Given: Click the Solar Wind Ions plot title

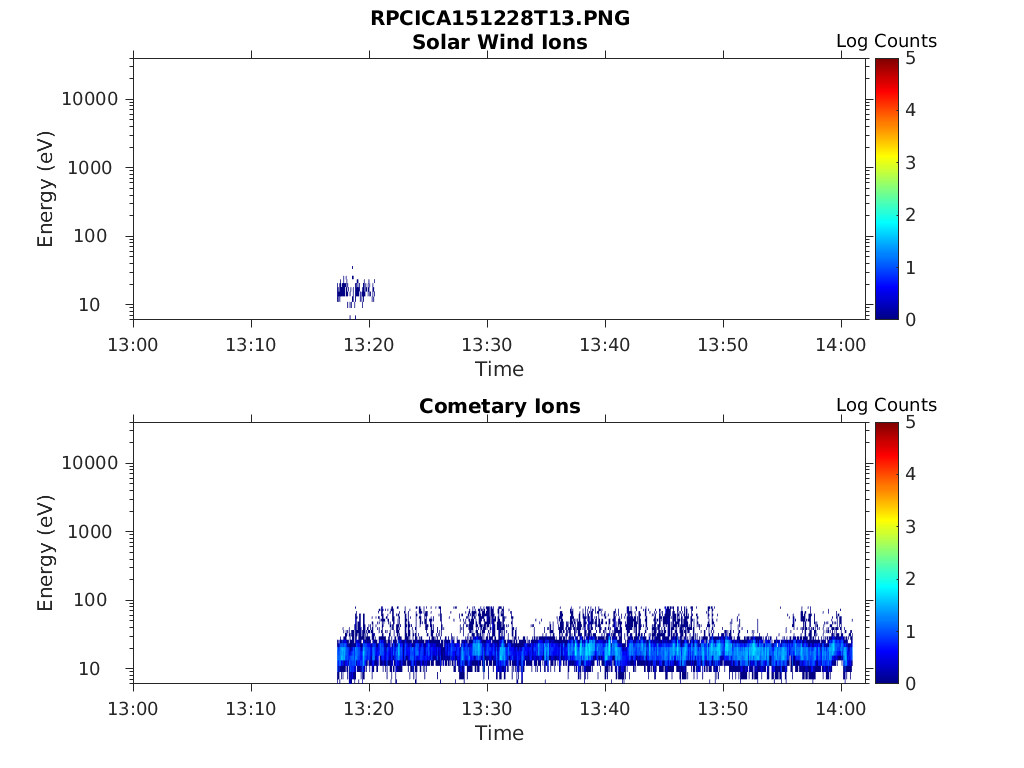Looking at the screenshot, I should click(x=499, y=42).
